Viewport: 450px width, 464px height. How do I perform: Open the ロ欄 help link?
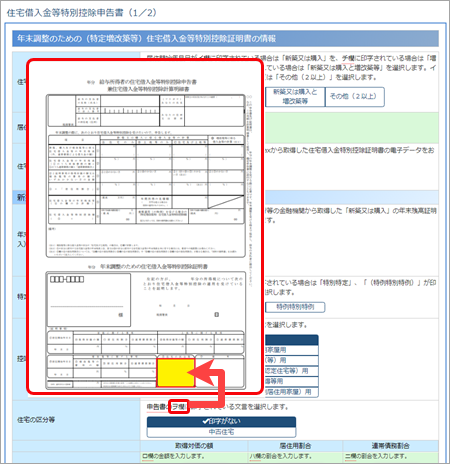(148, 456)
